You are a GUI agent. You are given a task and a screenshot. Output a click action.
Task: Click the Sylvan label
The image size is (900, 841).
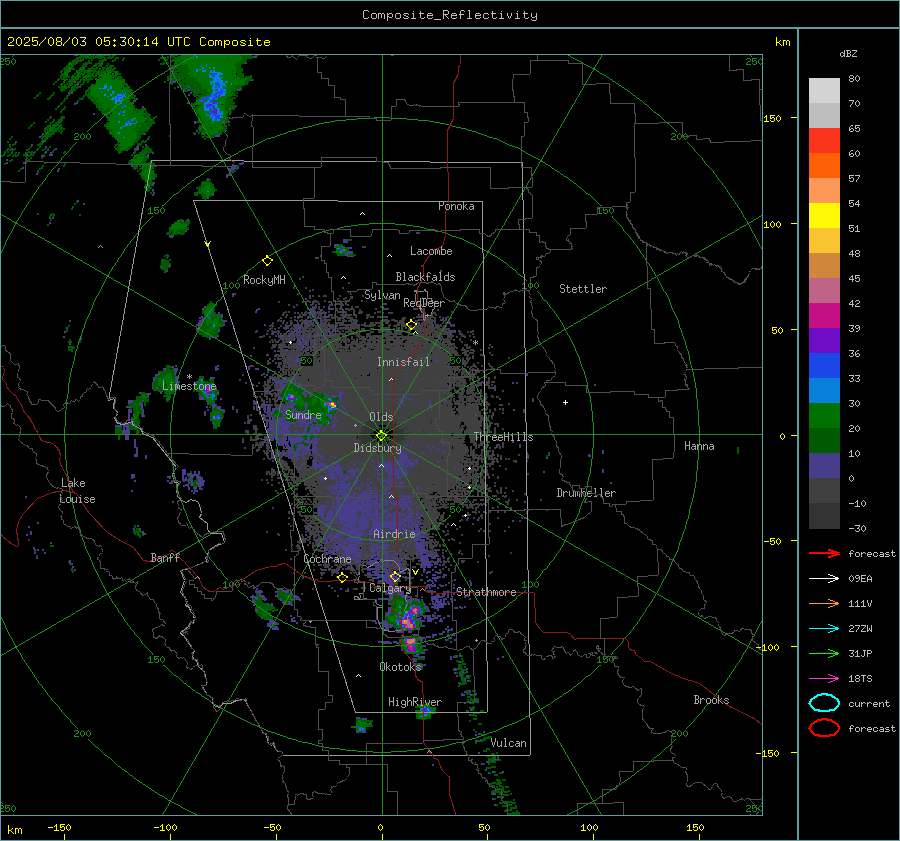click(x=382, y=295)
